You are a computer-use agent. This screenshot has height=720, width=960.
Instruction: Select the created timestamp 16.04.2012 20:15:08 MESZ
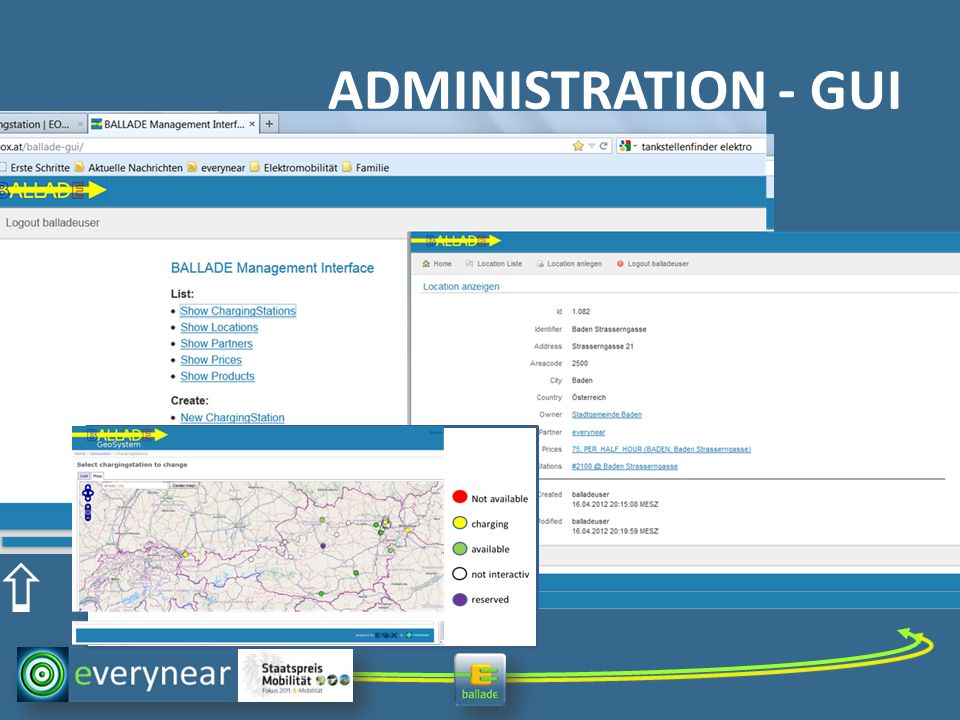point(615,504)
